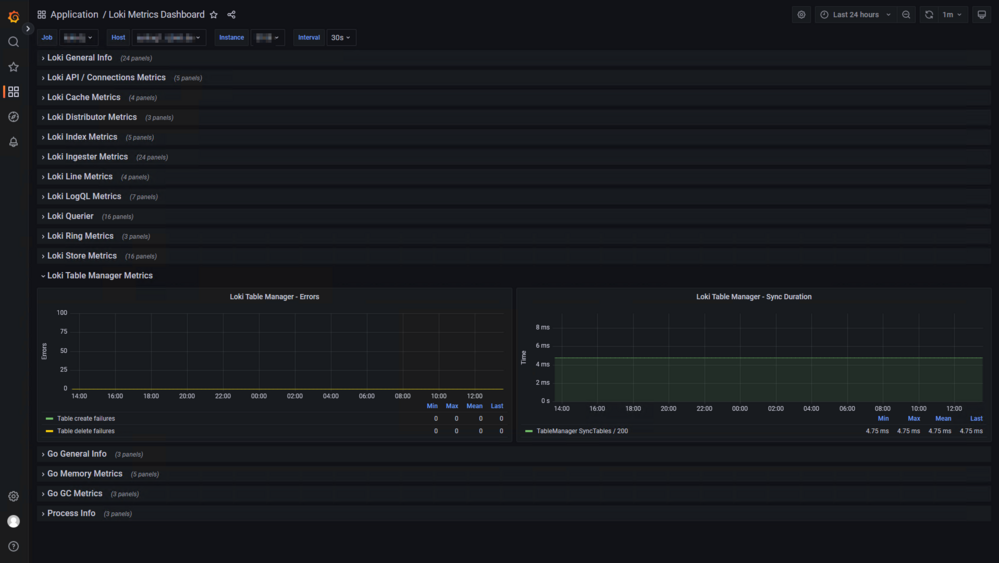Open the Explore compass icon
The height and width of the screenshot is (563, 999).
(x=13, y=117)
